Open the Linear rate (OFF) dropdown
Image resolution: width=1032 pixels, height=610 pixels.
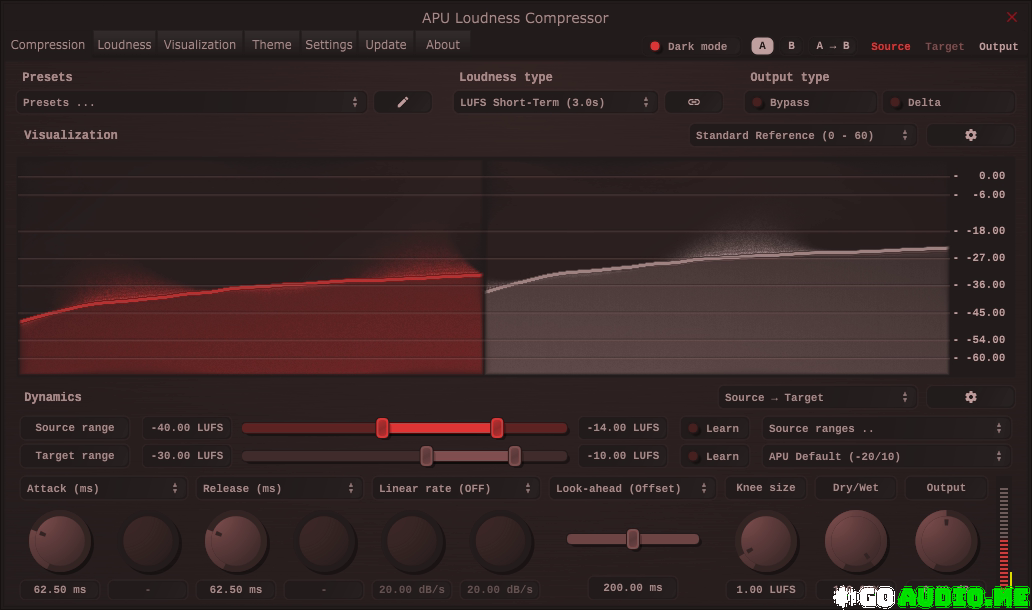pyautogui.click(x=455, y=488)
